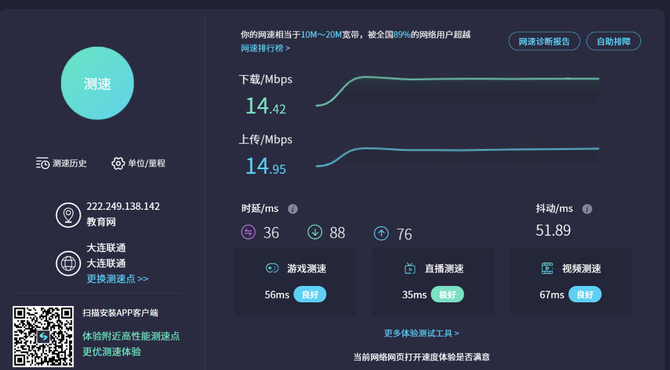
Task: Open the 网速排行榜 link
Action: 265,48
